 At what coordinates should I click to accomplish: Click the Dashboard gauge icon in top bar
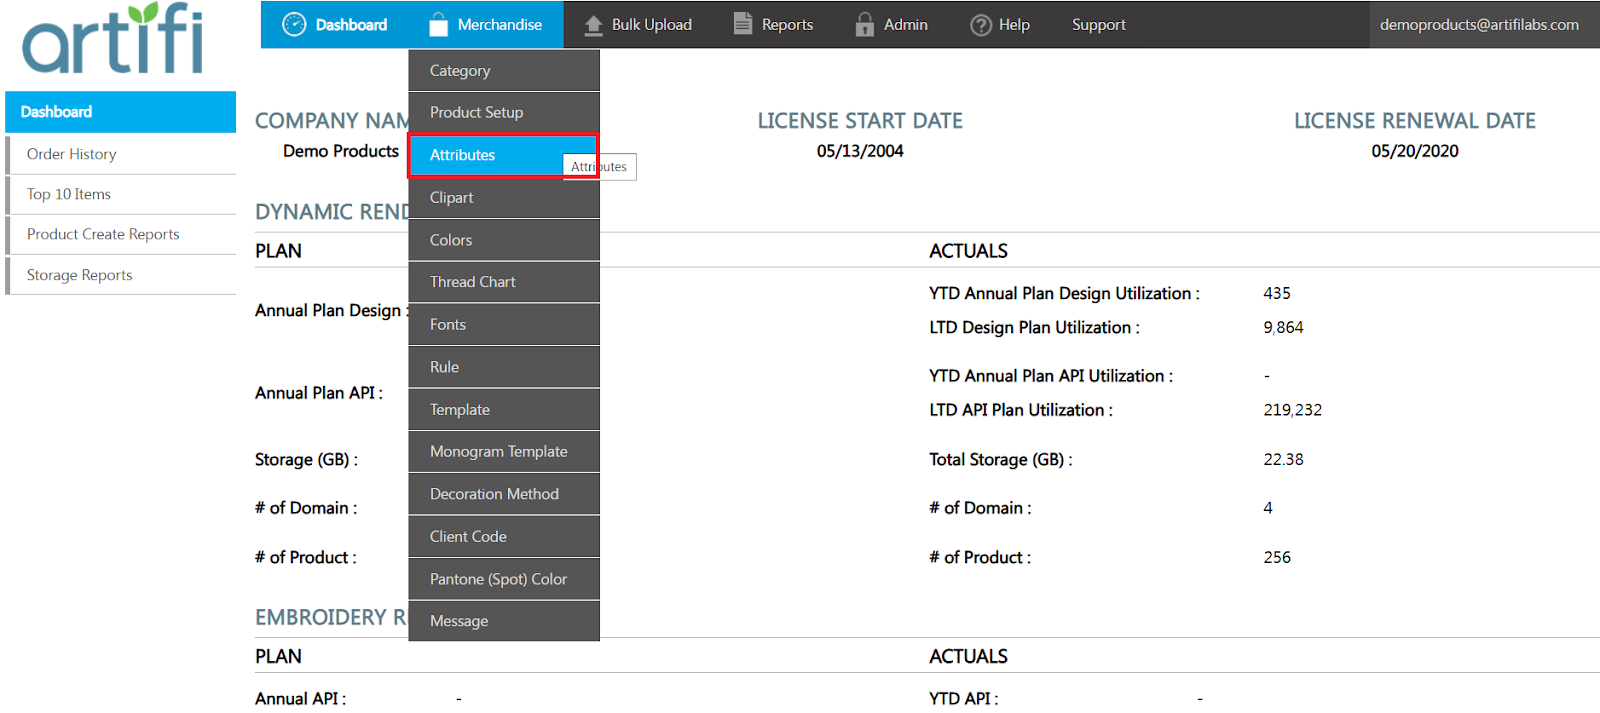[x=294, y=24]
